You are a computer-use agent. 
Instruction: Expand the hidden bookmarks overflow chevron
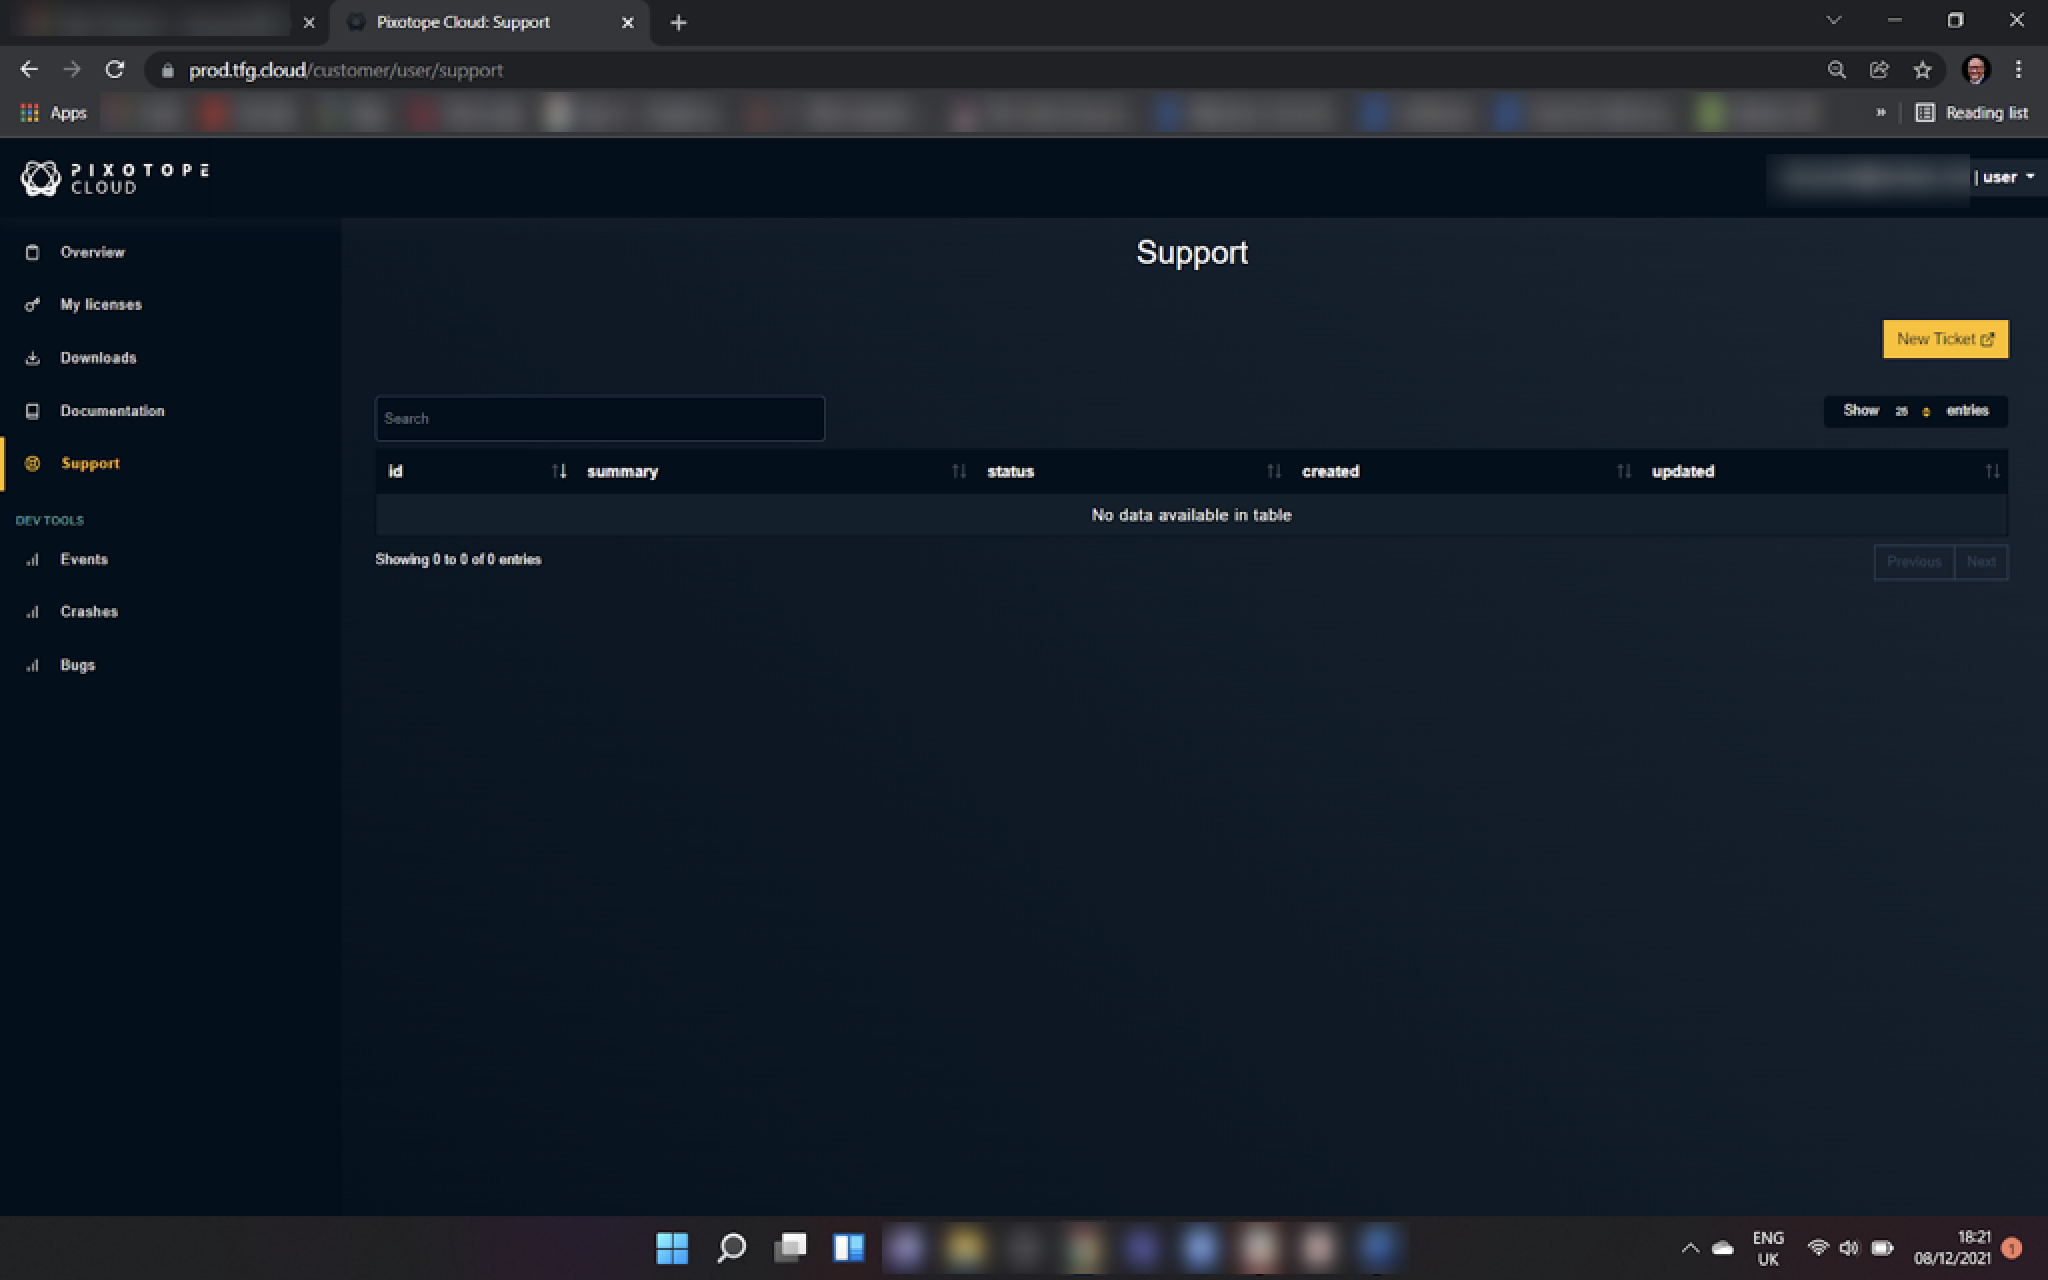pyautogui.click(x=1880, y=113)
